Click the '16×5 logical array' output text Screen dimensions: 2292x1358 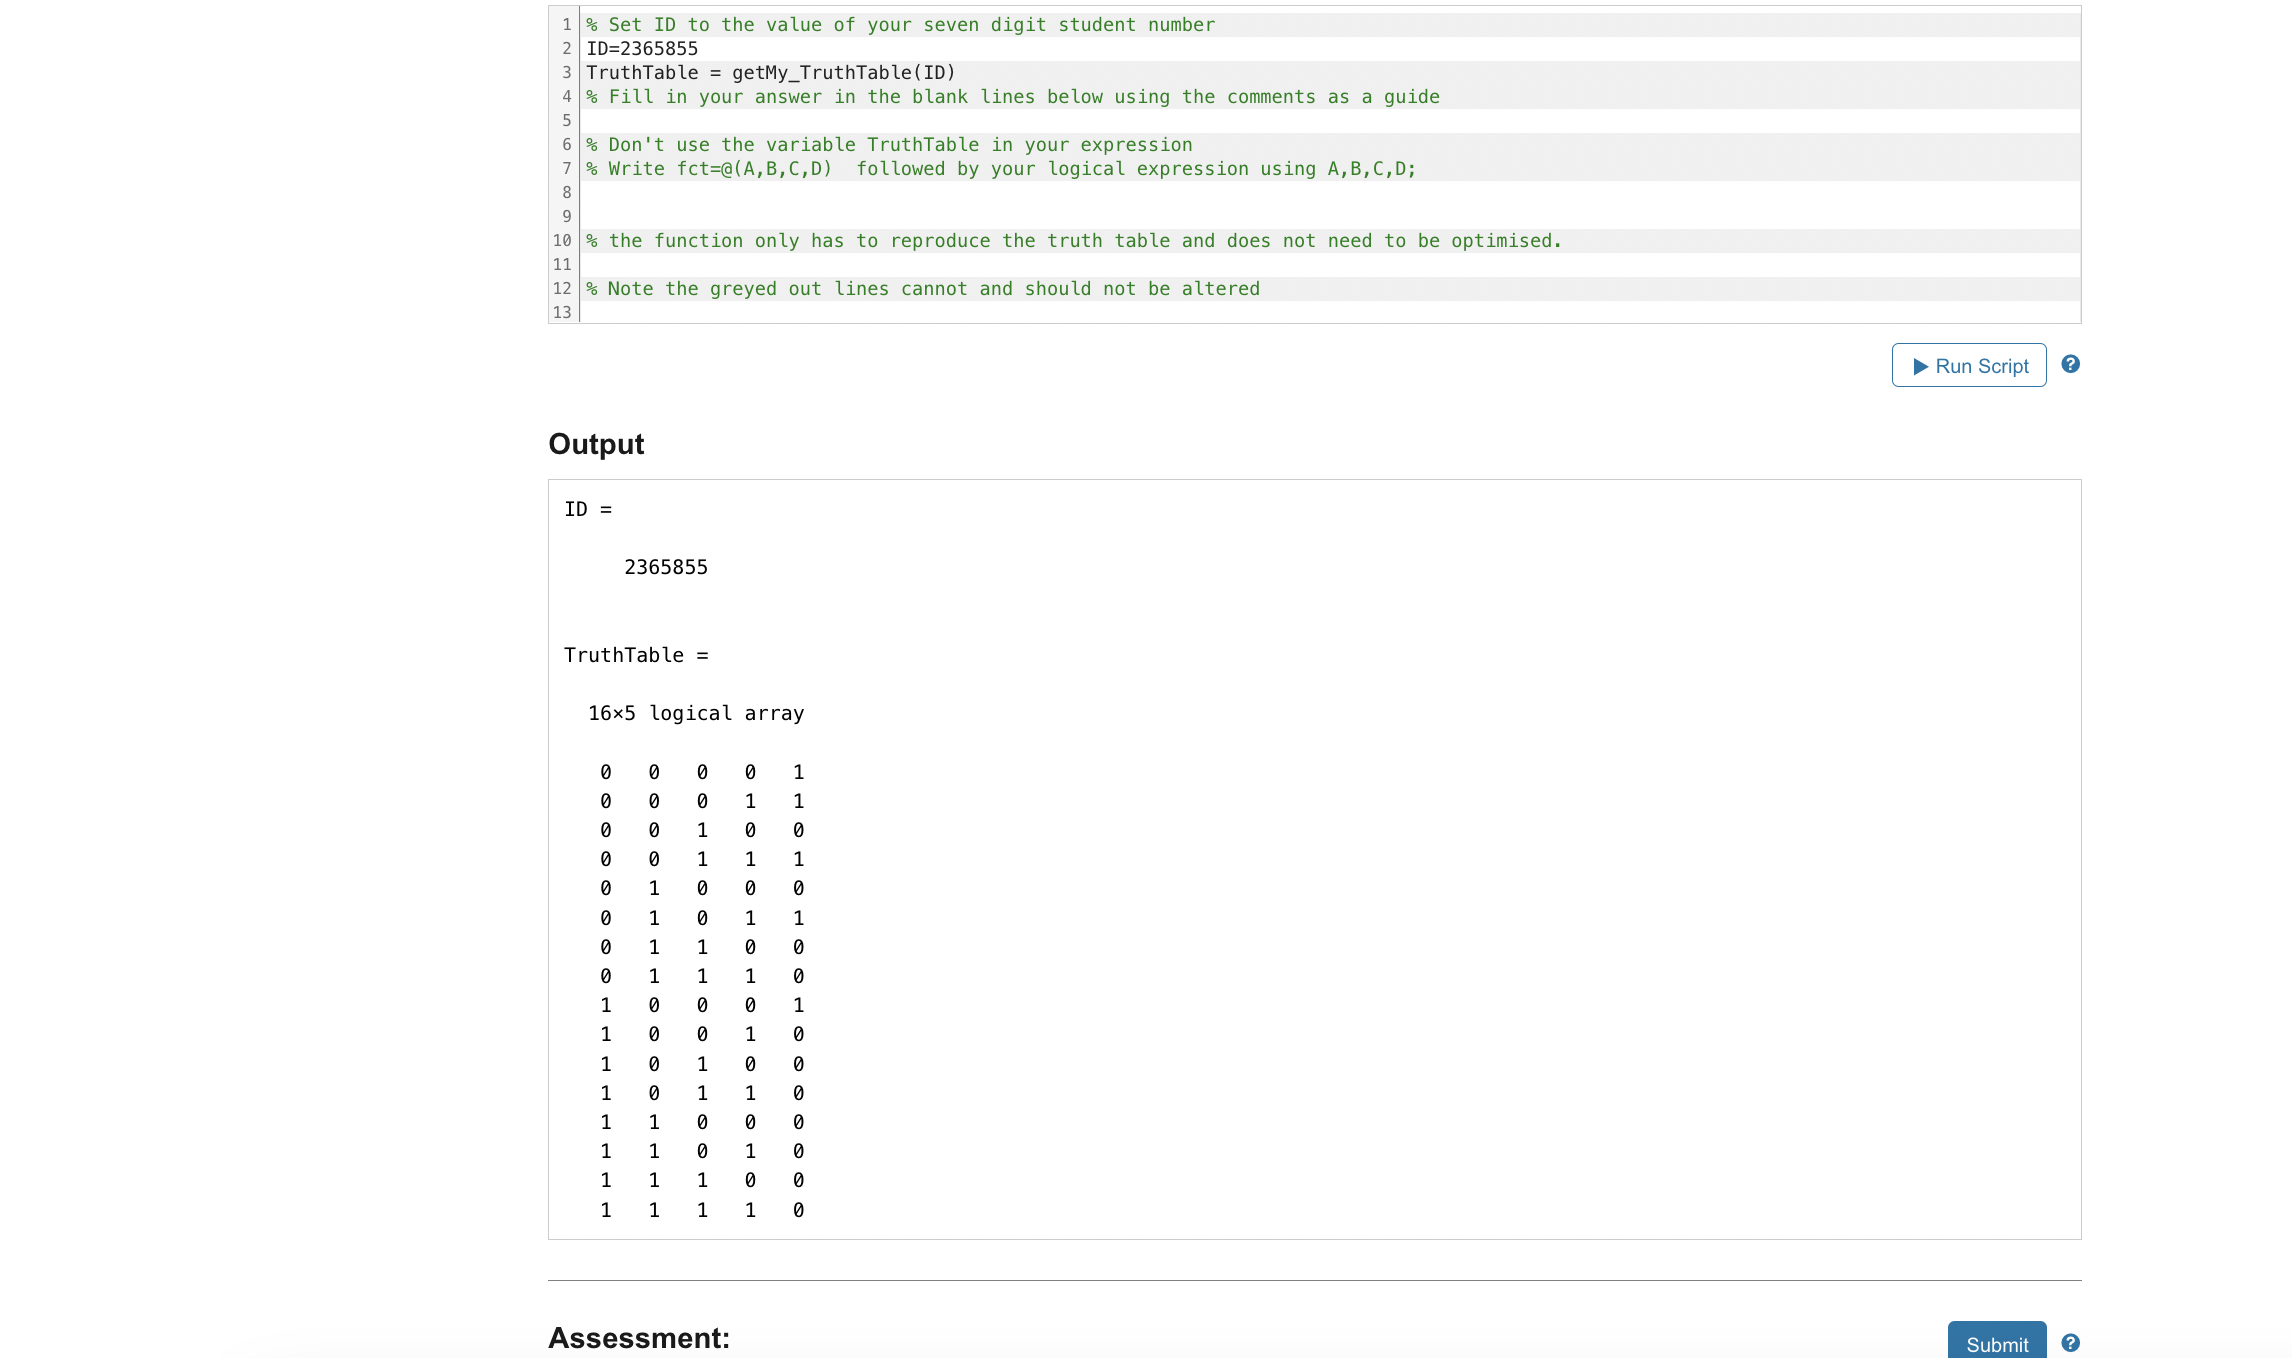pos(696,713)
